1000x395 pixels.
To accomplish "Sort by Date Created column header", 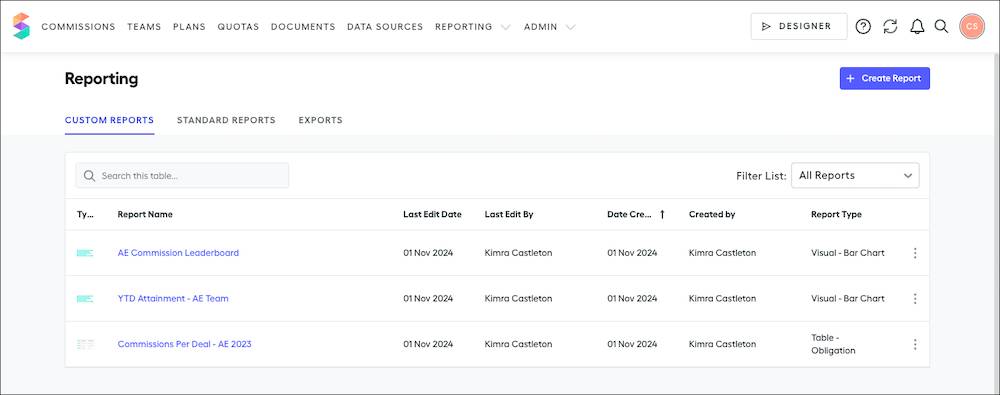I will pos(629,214).
